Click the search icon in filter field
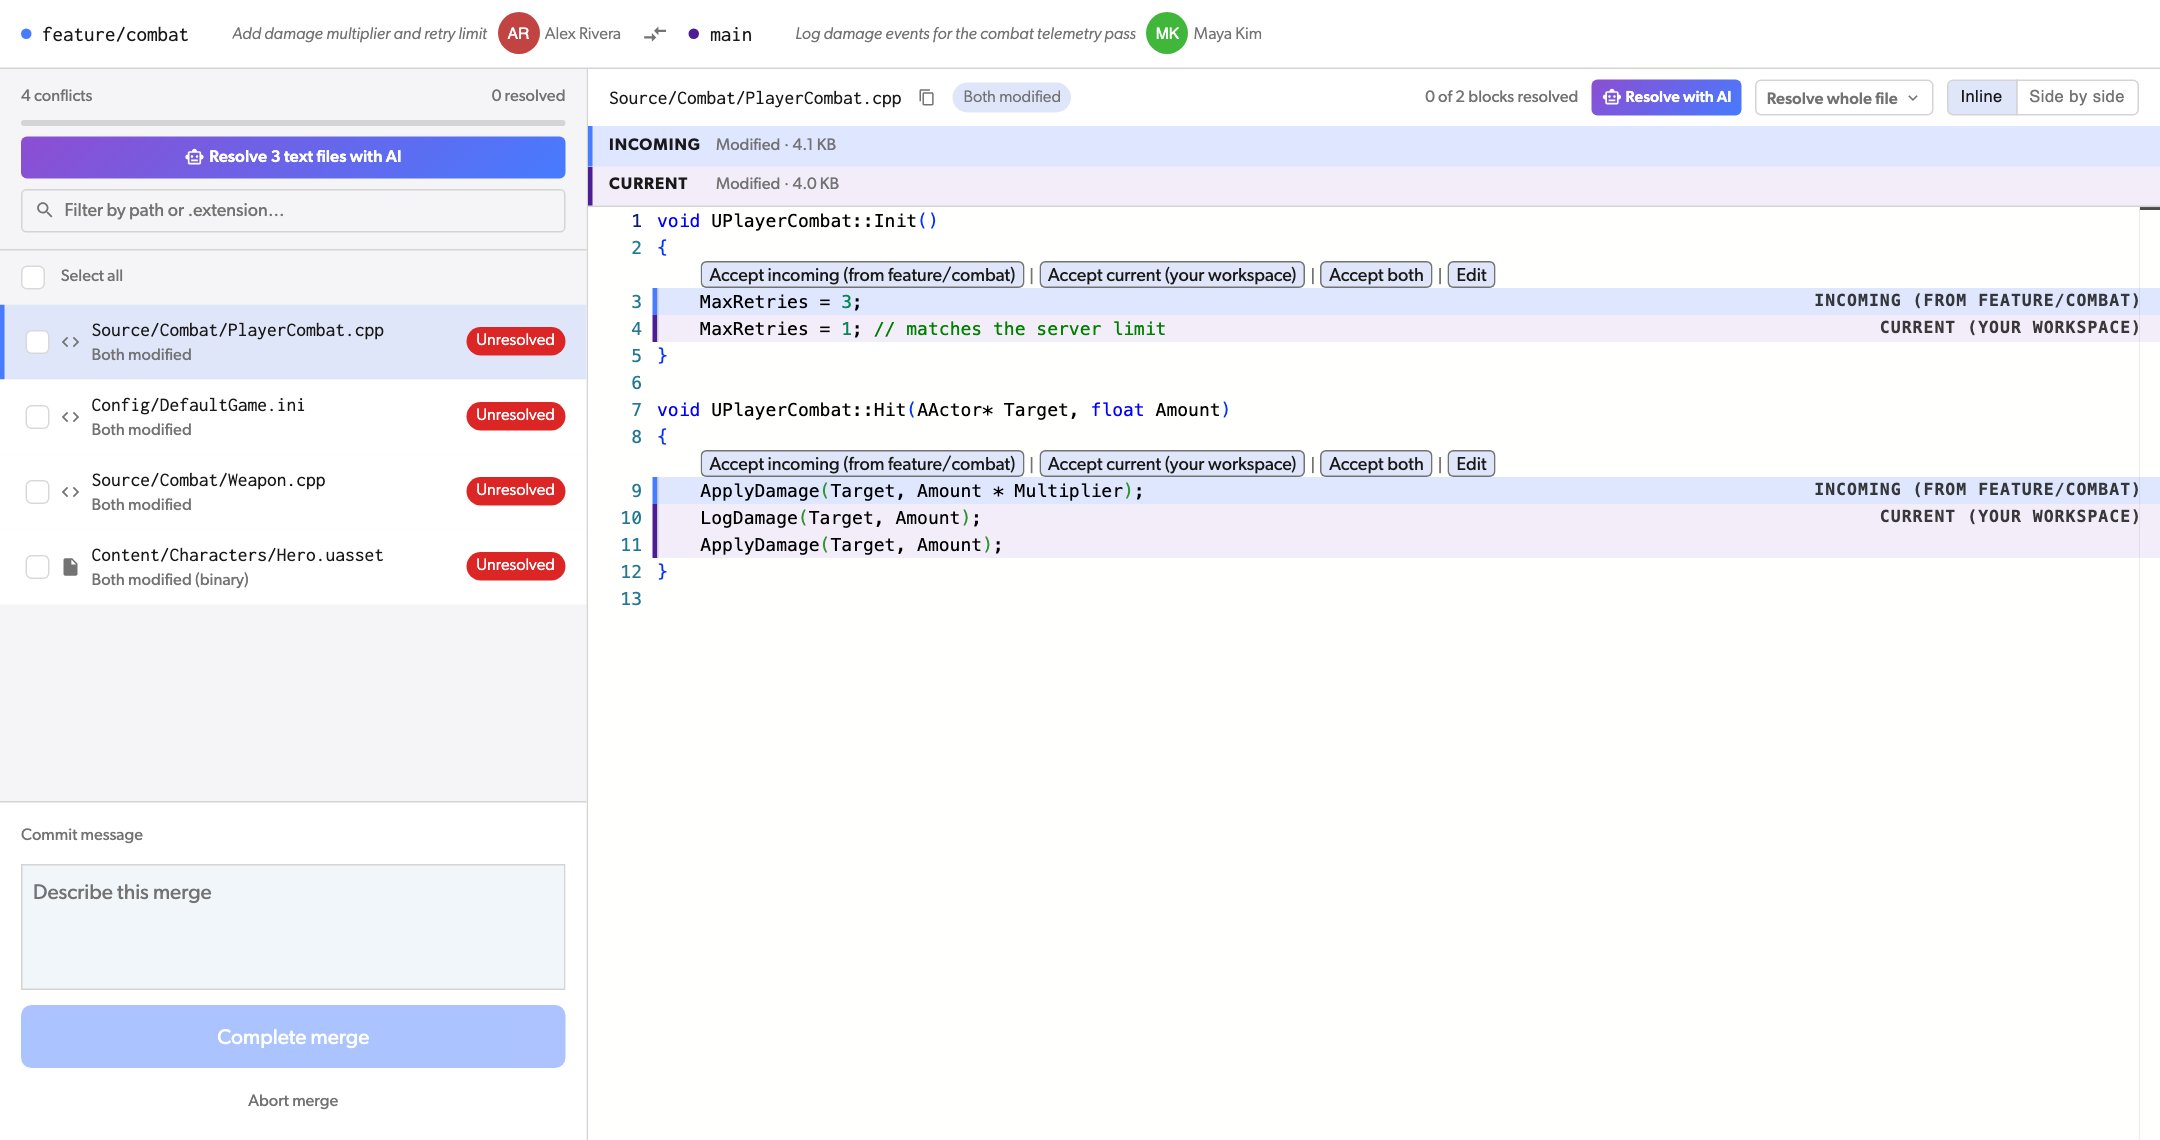The image size is (2160, 1140). (x=44, y=210)
